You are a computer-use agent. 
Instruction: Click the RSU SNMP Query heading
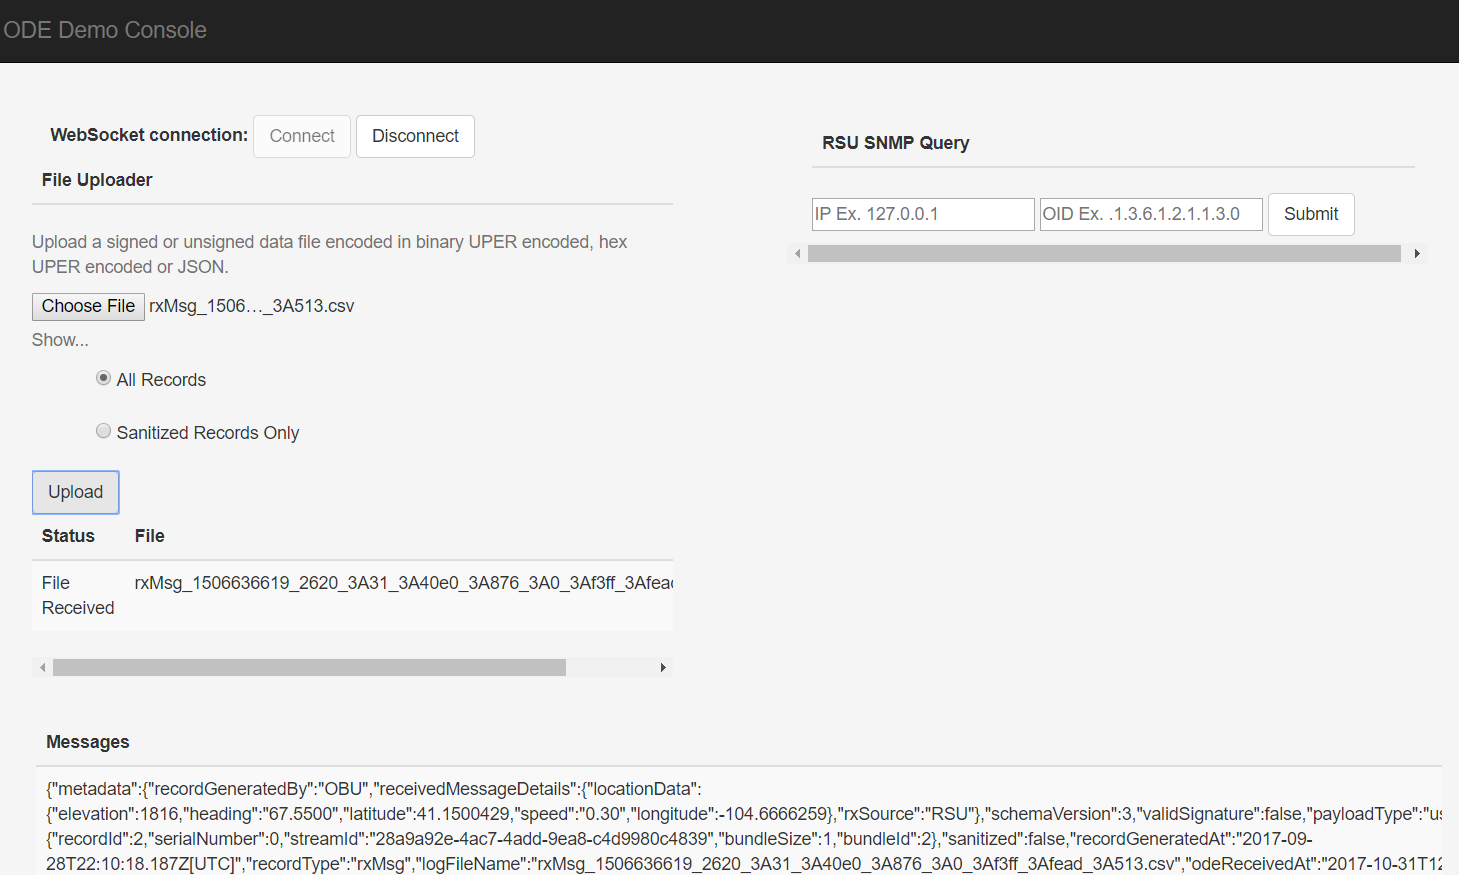tap(896, 143)
